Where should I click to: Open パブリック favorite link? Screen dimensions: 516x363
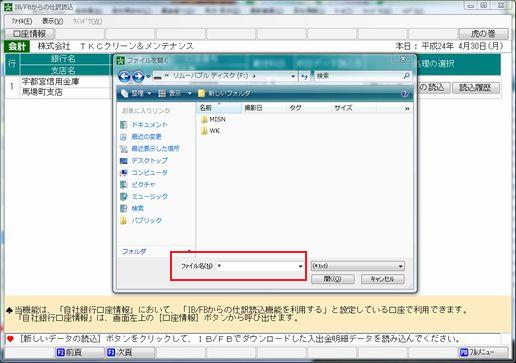pyautogui.click(x=141, y=221)
